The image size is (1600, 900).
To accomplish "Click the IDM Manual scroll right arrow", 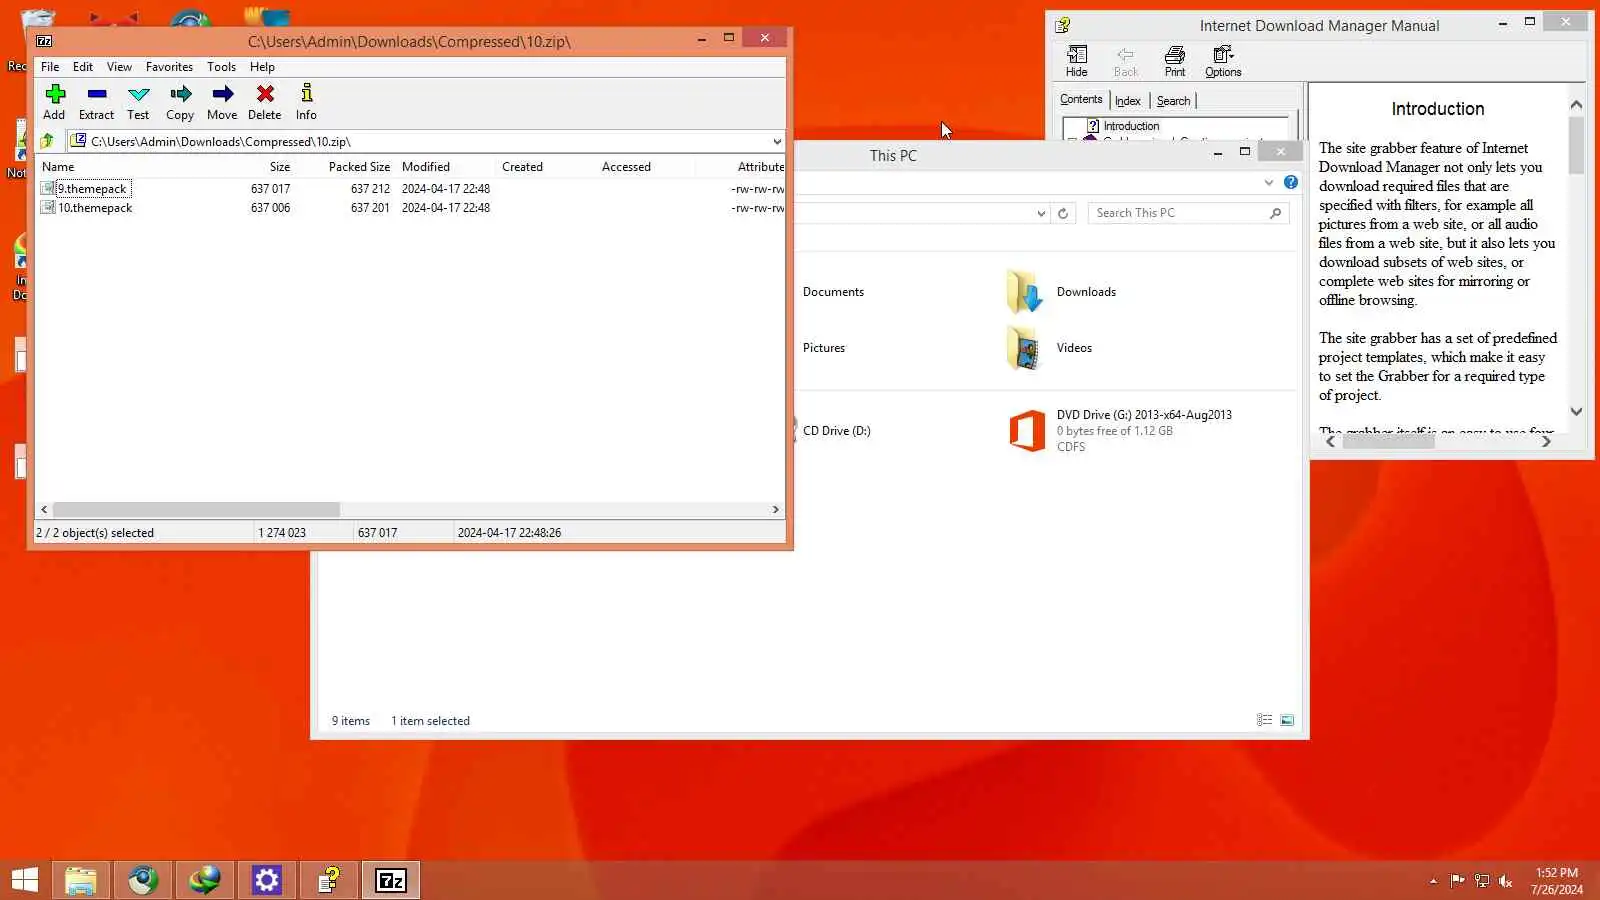I will pos(1546,441).
